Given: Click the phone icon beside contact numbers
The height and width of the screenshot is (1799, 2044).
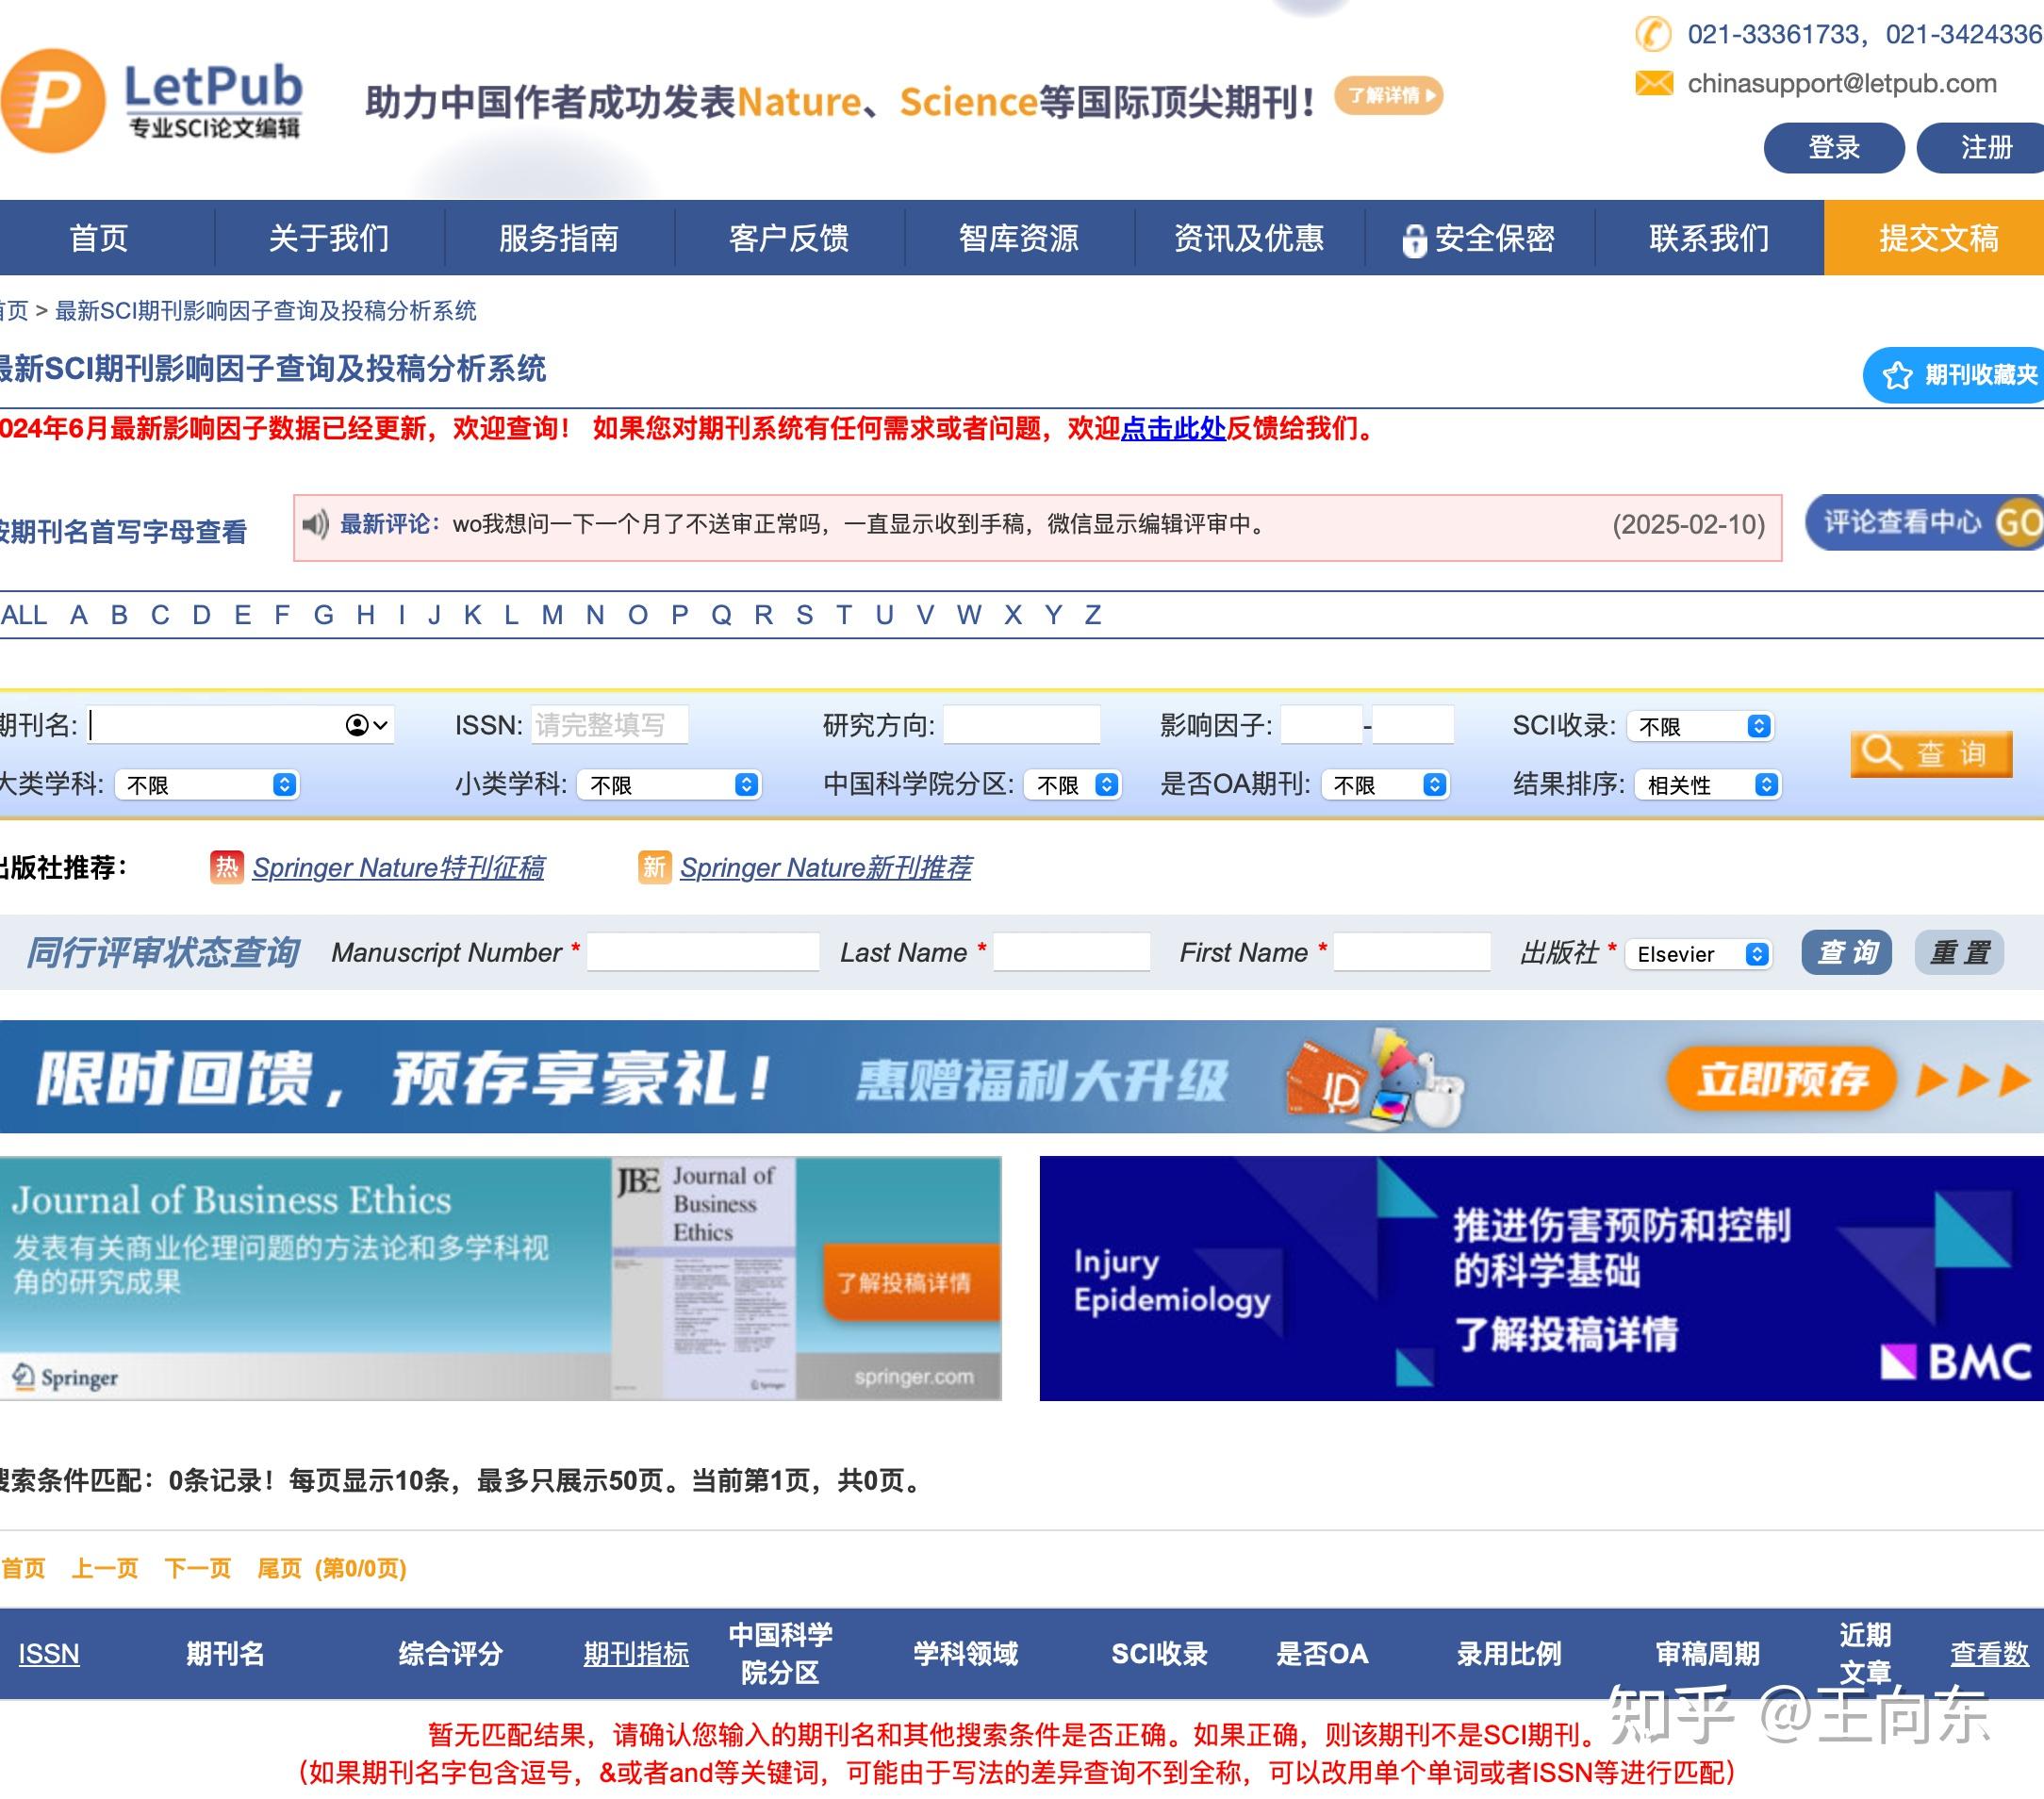Looking at the screenshot, I should [x=1652, y=34].
